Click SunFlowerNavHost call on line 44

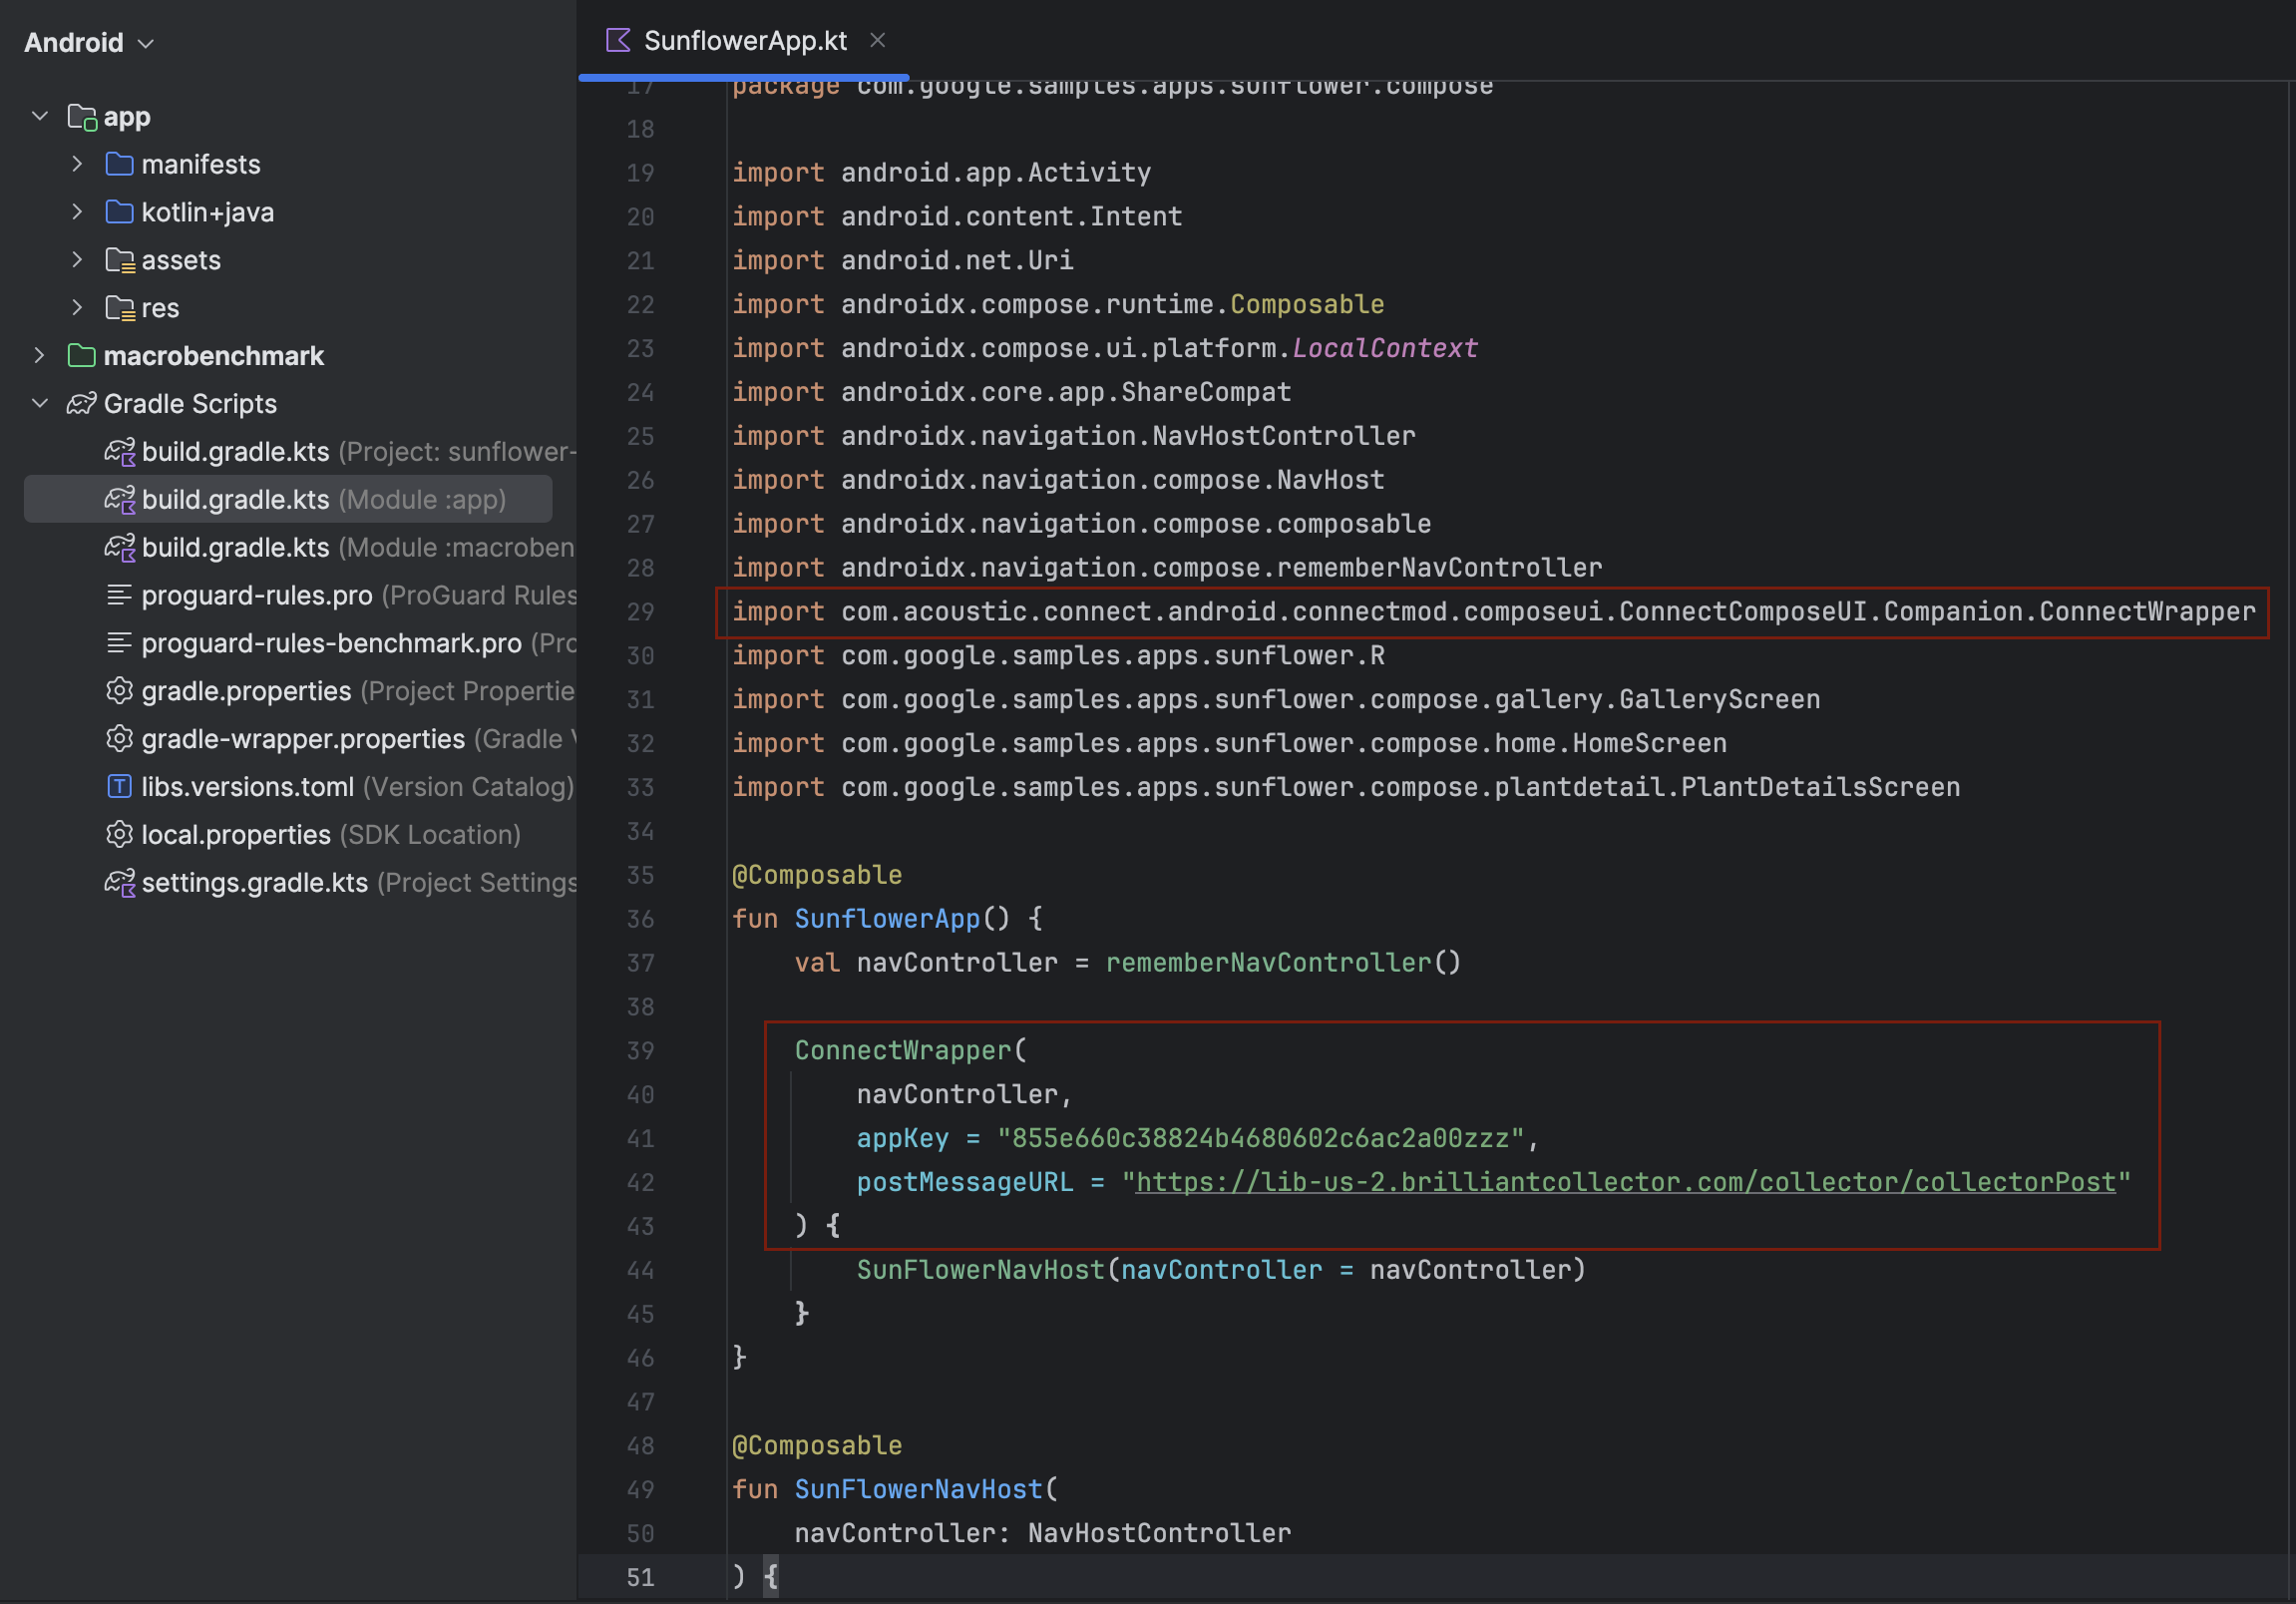[980, 1271]
